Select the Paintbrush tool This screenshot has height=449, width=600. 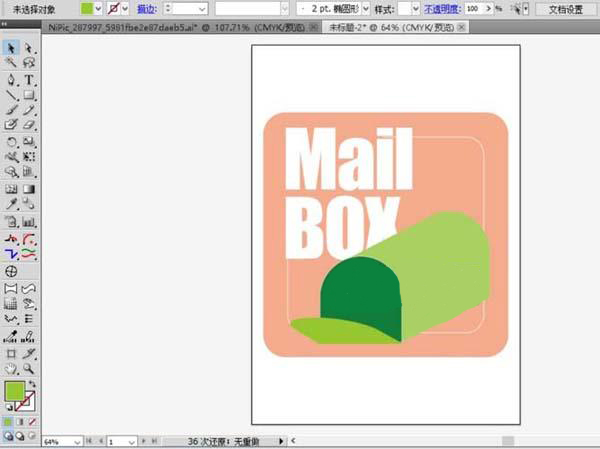click(11, 110)
